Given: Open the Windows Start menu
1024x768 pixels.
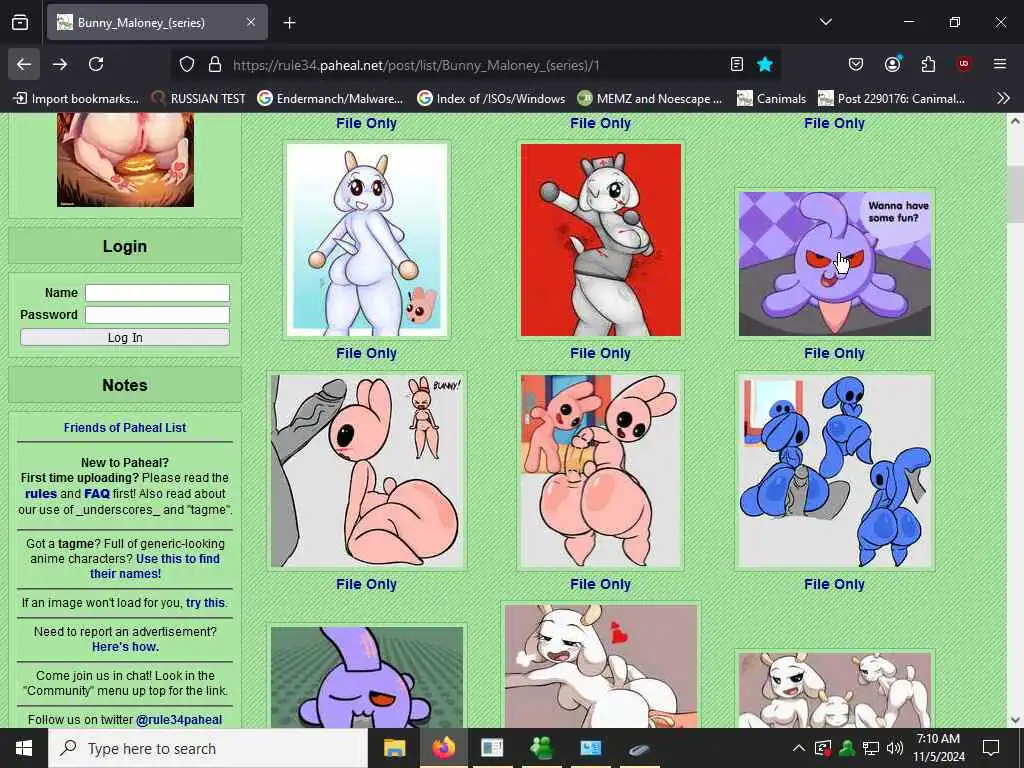Looking at the screenshot, I should (24, 748).
